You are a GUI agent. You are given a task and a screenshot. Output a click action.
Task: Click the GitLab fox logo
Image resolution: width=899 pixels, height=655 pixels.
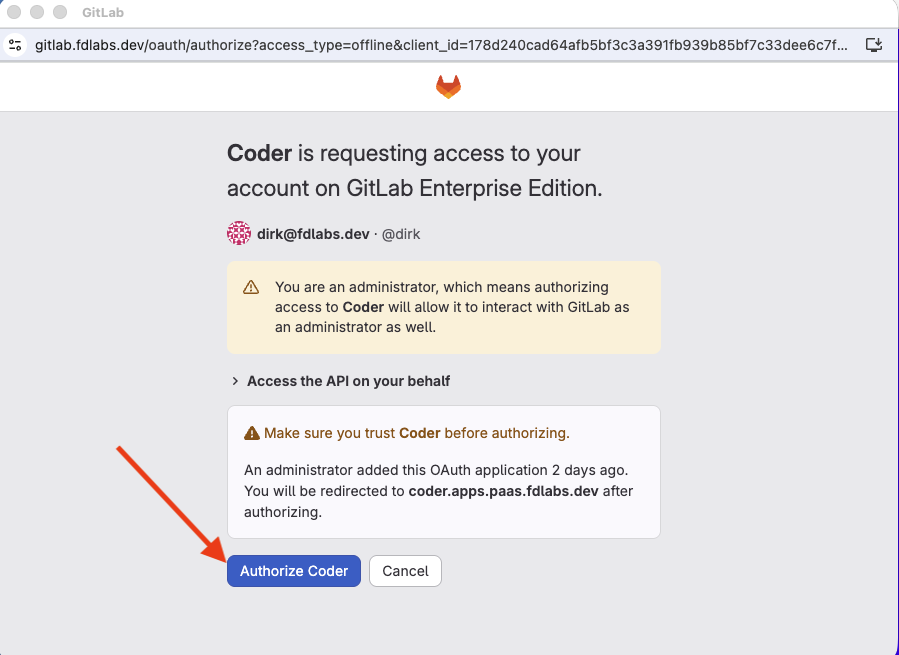tap(448, 87)
